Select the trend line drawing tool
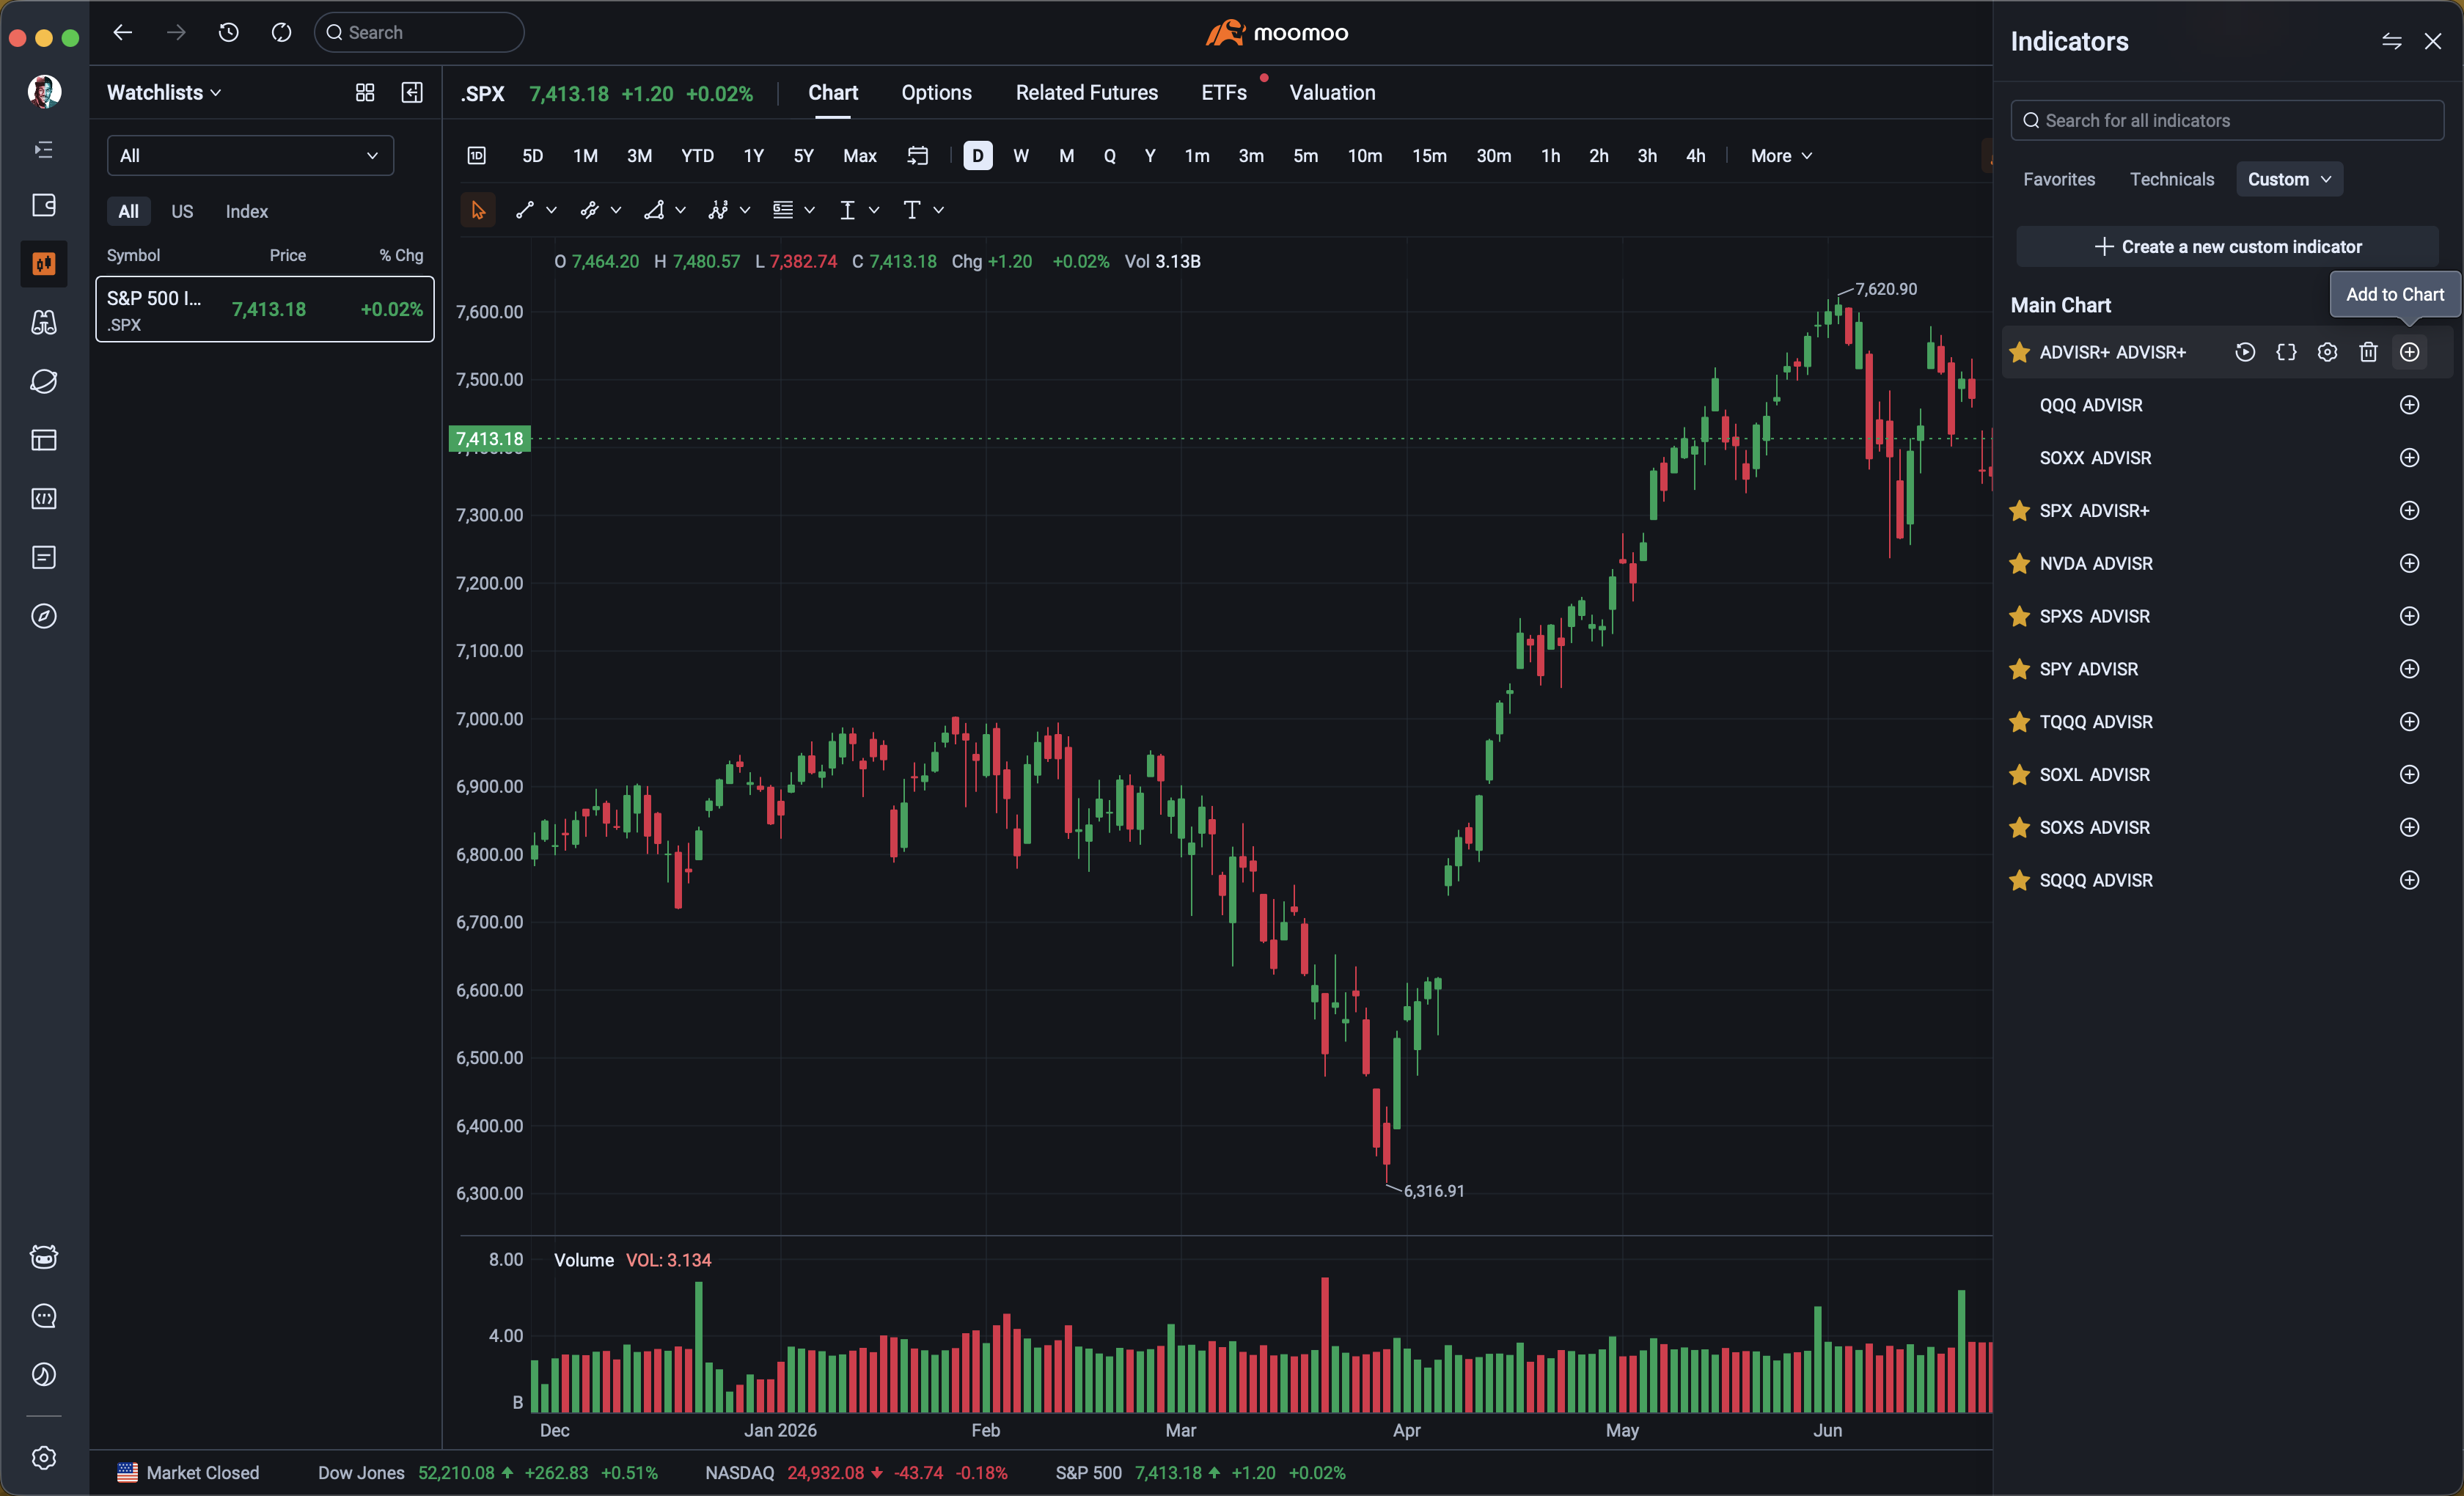Screen dimensions: 2464x1496 (x=525, y=210)
